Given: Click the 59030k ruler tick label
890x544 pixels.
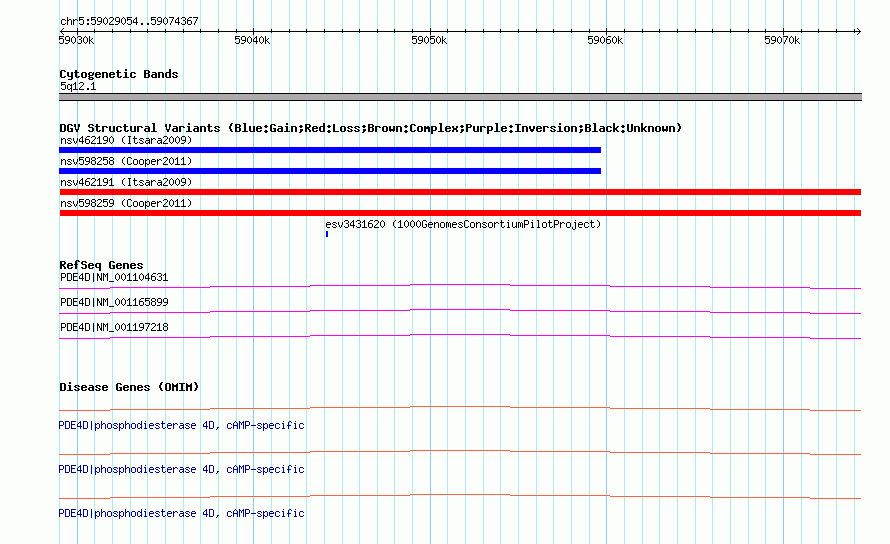Looking at the screenshot, I should point(77,40).
